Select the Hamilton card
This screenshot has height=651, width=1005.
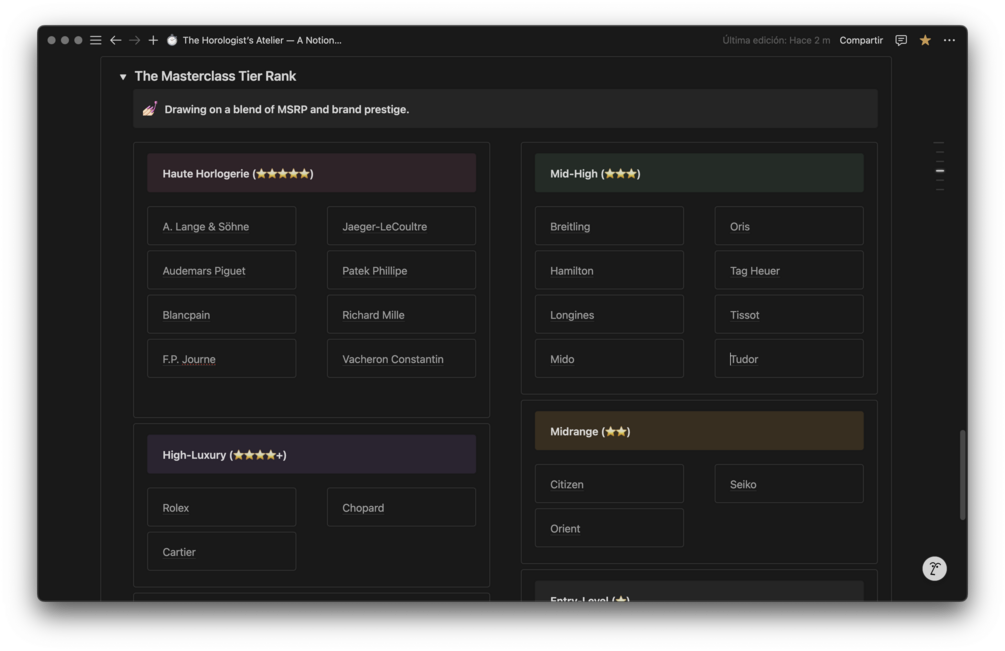610,270
